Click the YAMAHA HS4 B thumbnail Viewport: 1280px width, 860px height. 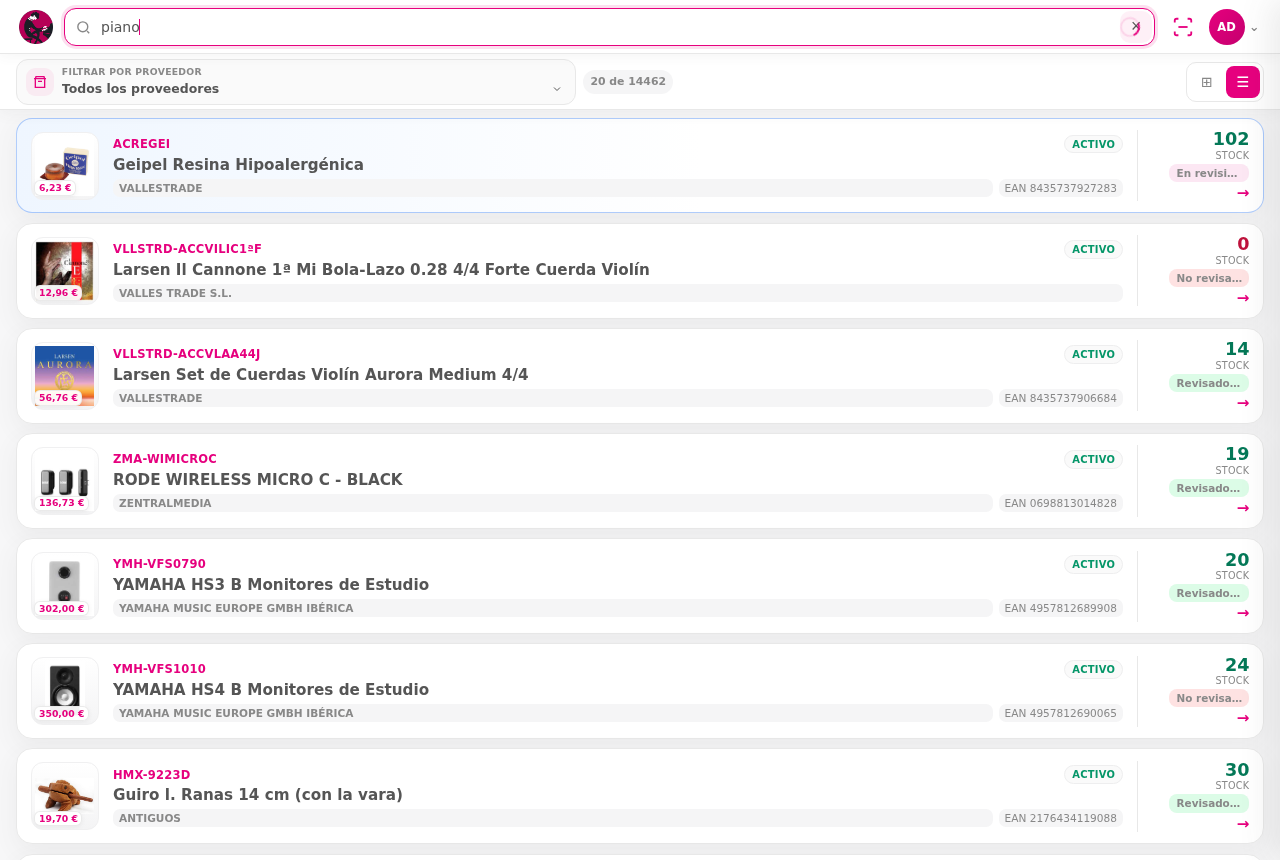point(65,690)
